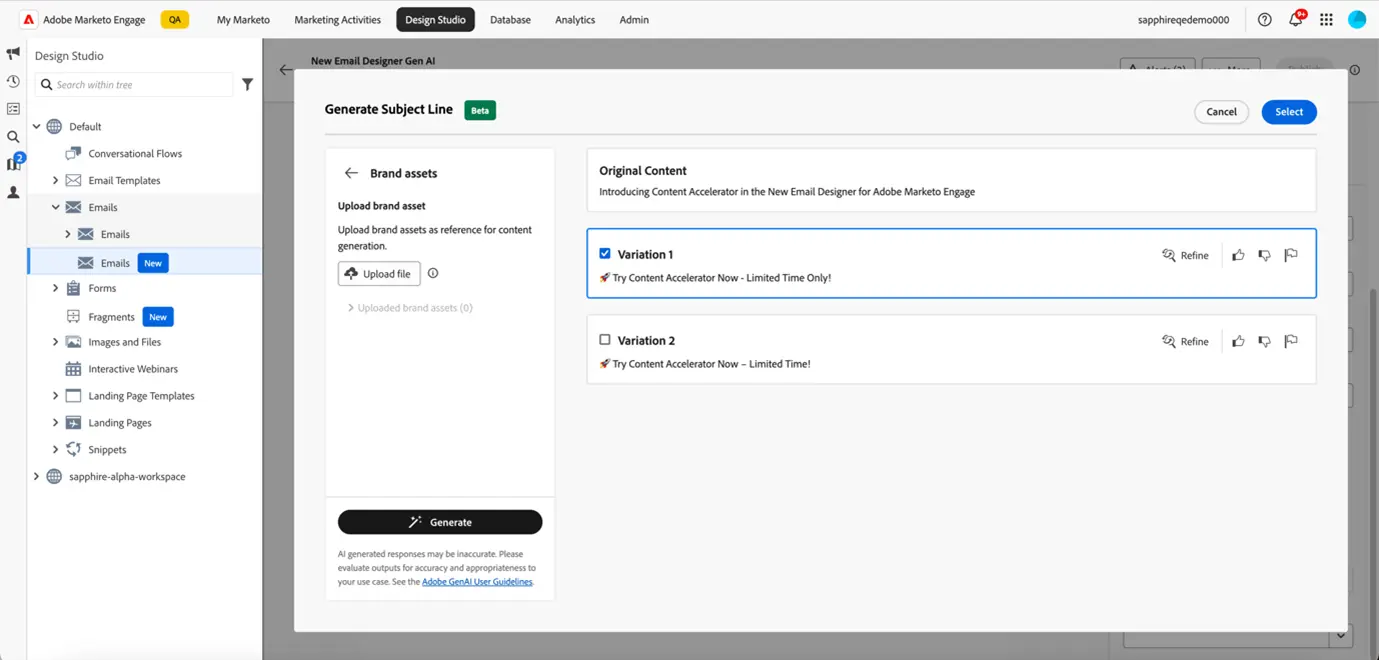
Task: Click the filter funnel icon beside tree search
Action: pos(247,85)
